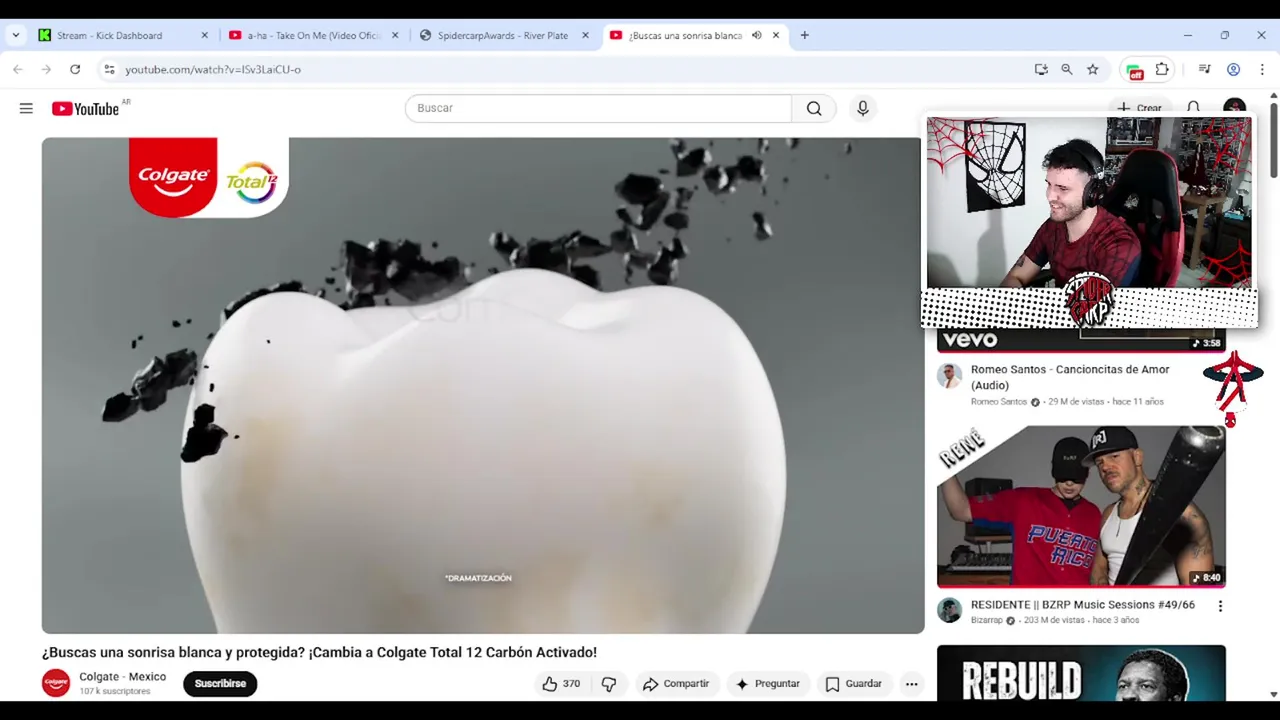This screenshot has height=720, width=1280.
Task: Open the Chrome extensions puzzle icon
Action: point(1162,69)
